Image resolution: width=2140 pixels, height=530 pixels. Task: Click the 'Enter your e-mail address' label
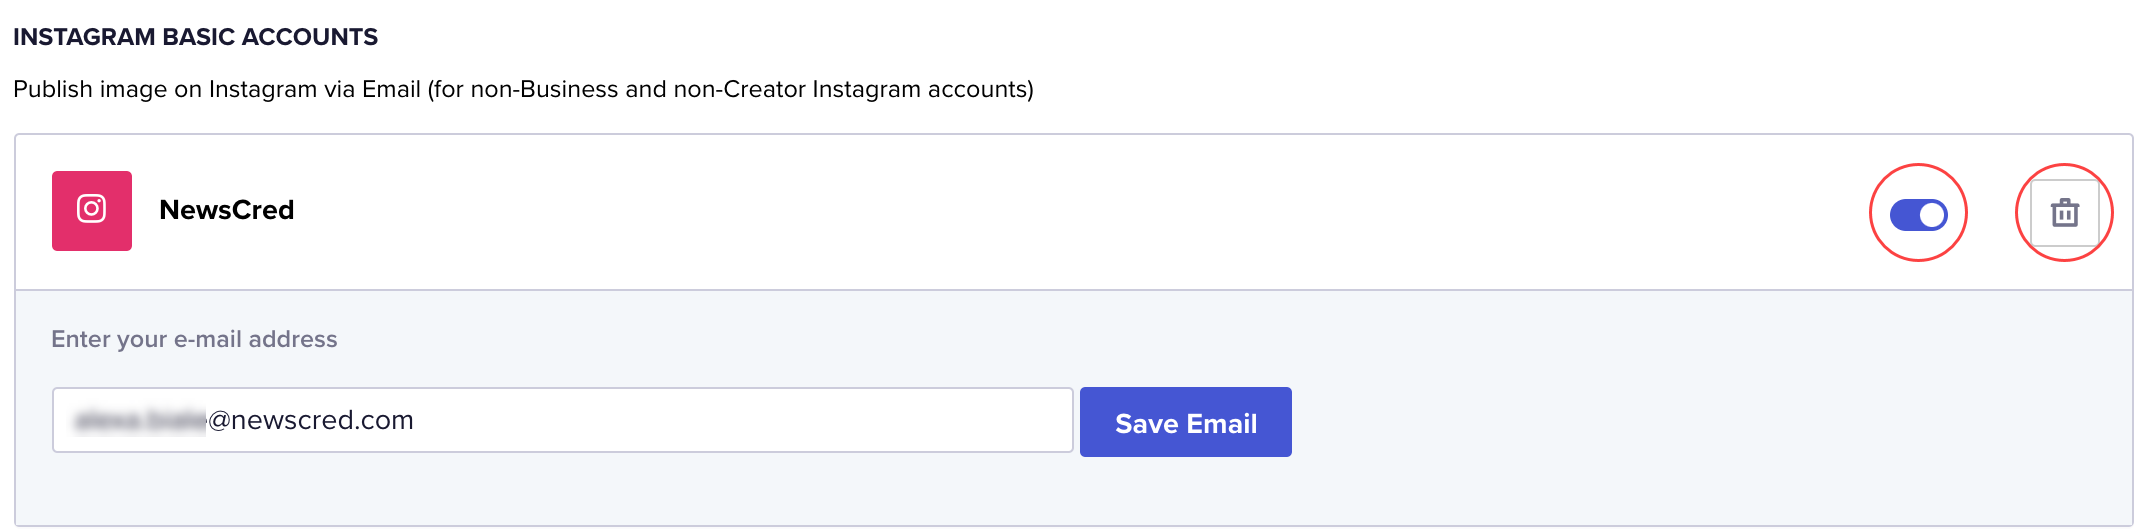[x=194, y=339]
